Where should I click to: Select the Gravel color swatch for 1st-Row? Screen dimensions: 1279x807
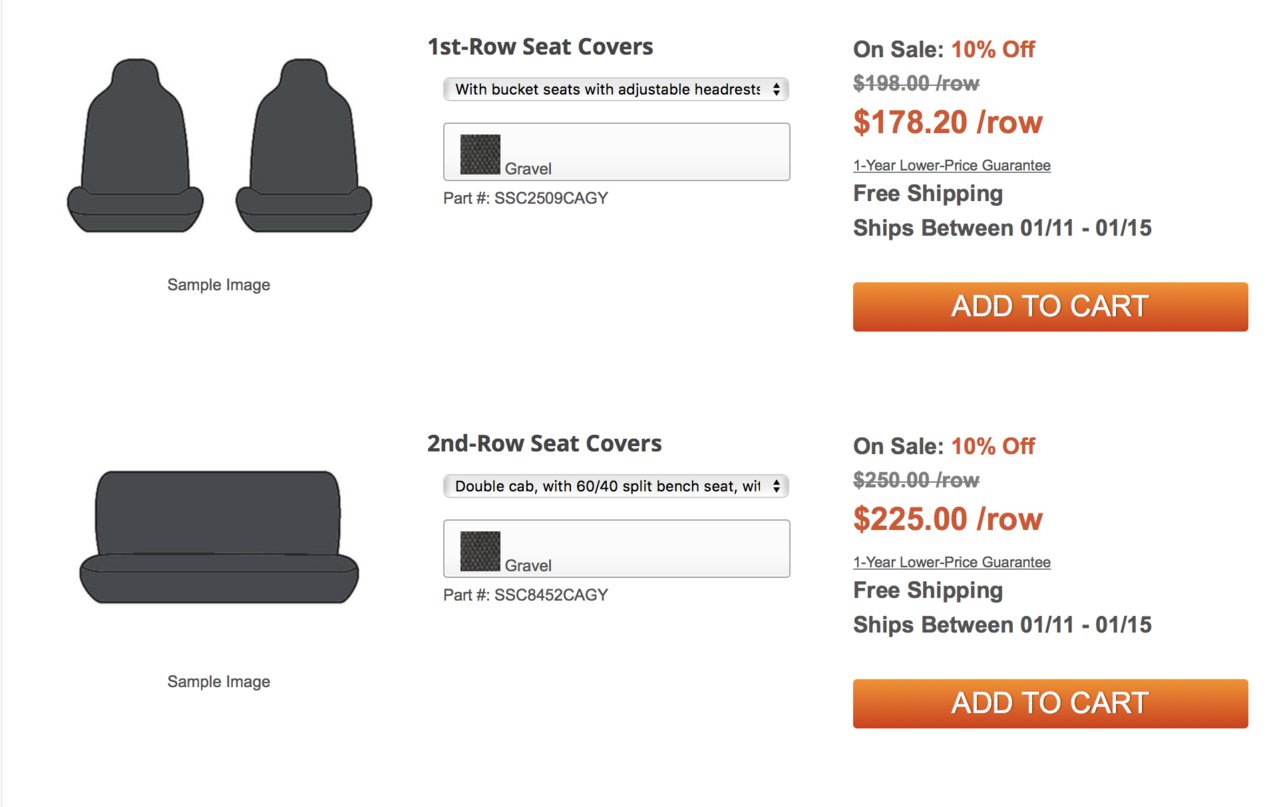(480, 155)
